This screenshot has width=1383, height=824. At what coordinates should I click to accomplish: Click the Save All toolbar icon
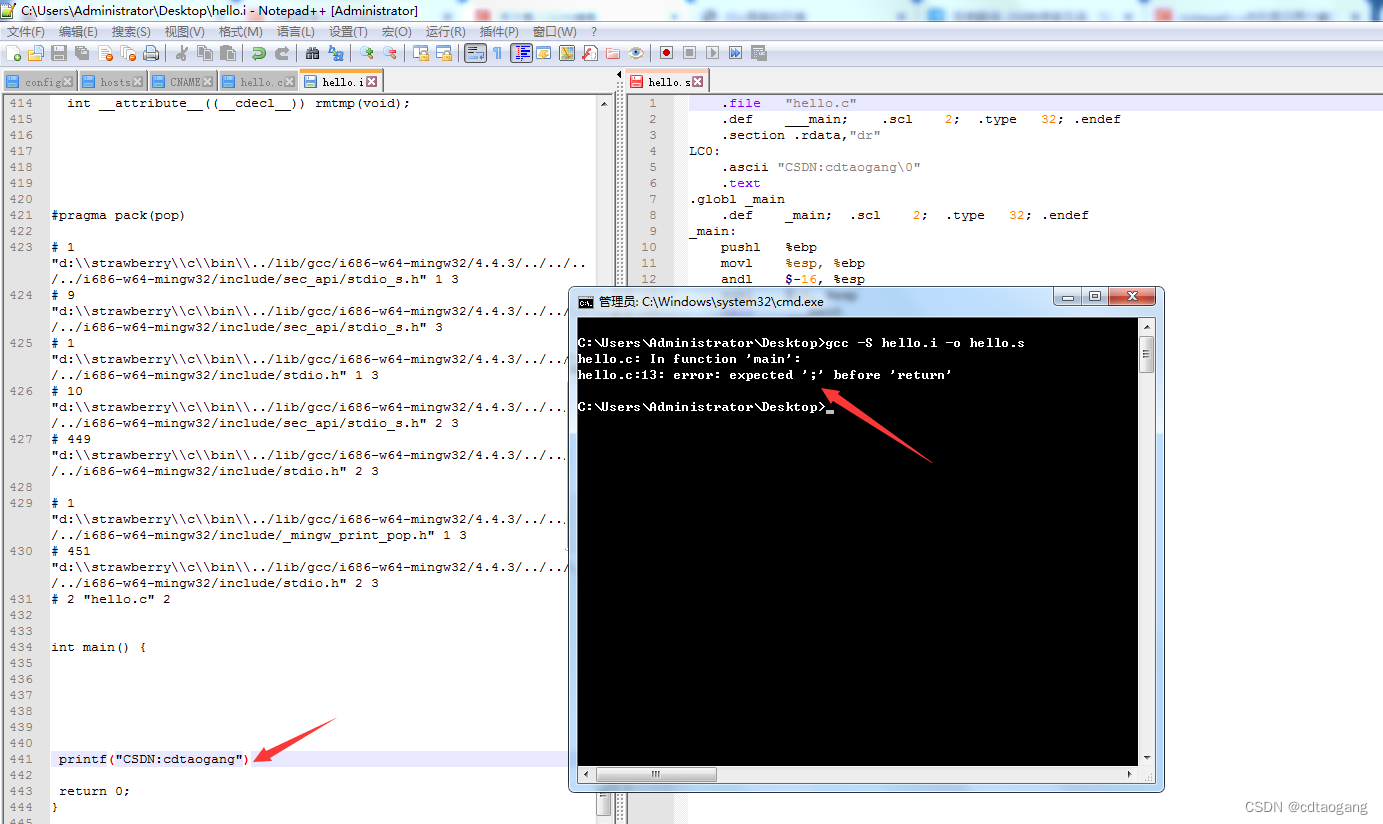(82, 53)
